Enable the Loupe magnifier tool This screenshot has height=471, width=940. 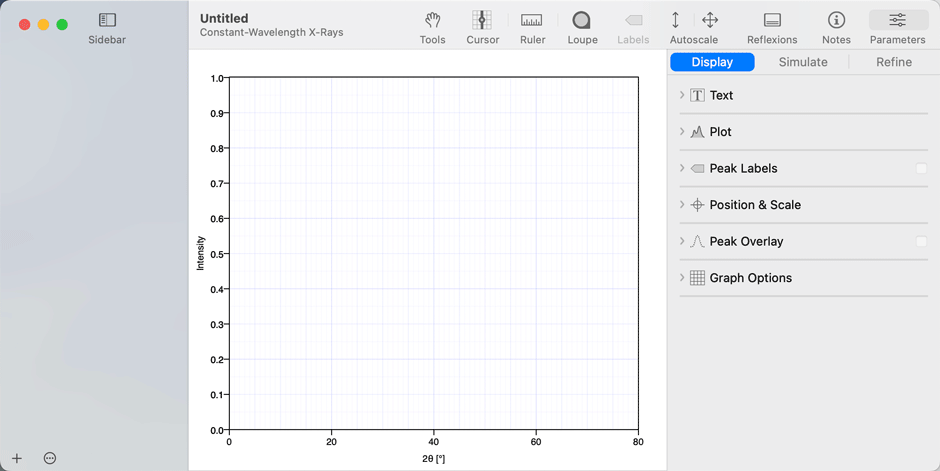581,21
